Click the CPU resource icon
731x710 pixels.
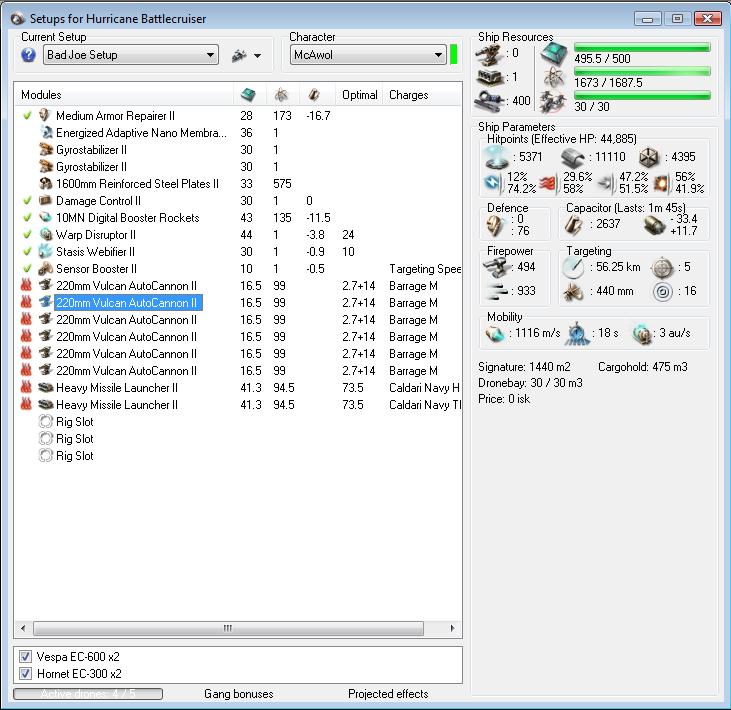point(554,54)
